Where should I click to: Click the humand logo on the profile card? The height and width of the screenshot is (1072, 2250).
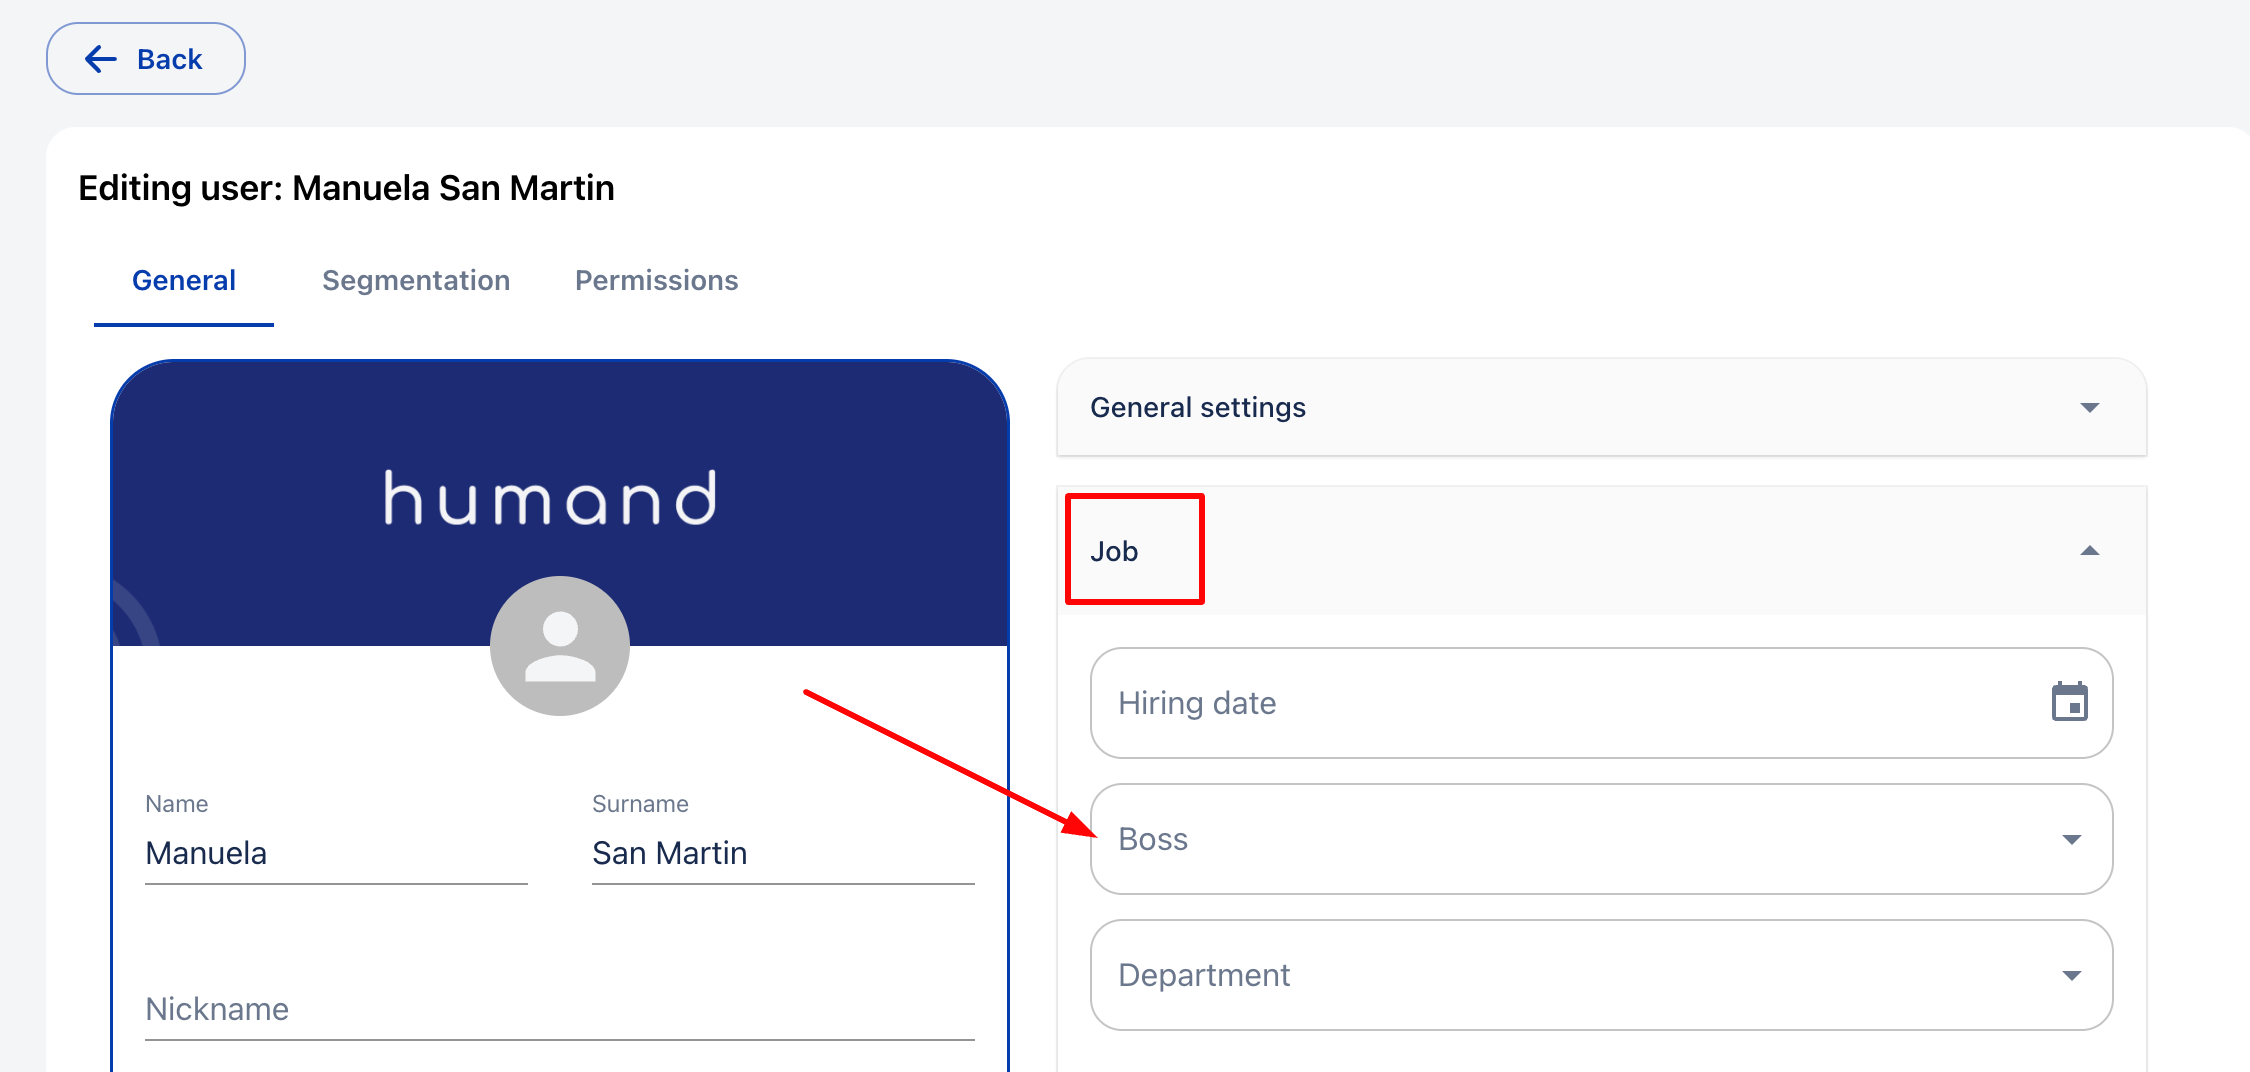click(550, 498)
